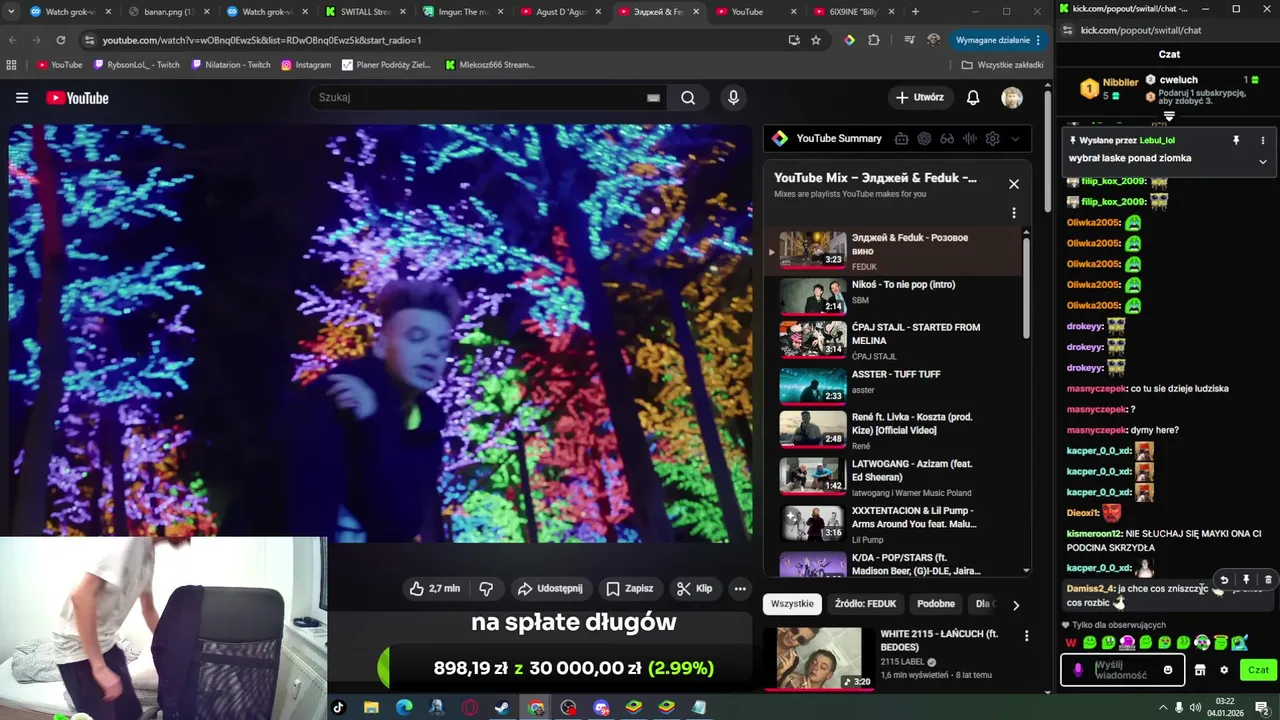Open WHITE 2115 - ŁAŃCUCH video thumbnail

(819, 657)
